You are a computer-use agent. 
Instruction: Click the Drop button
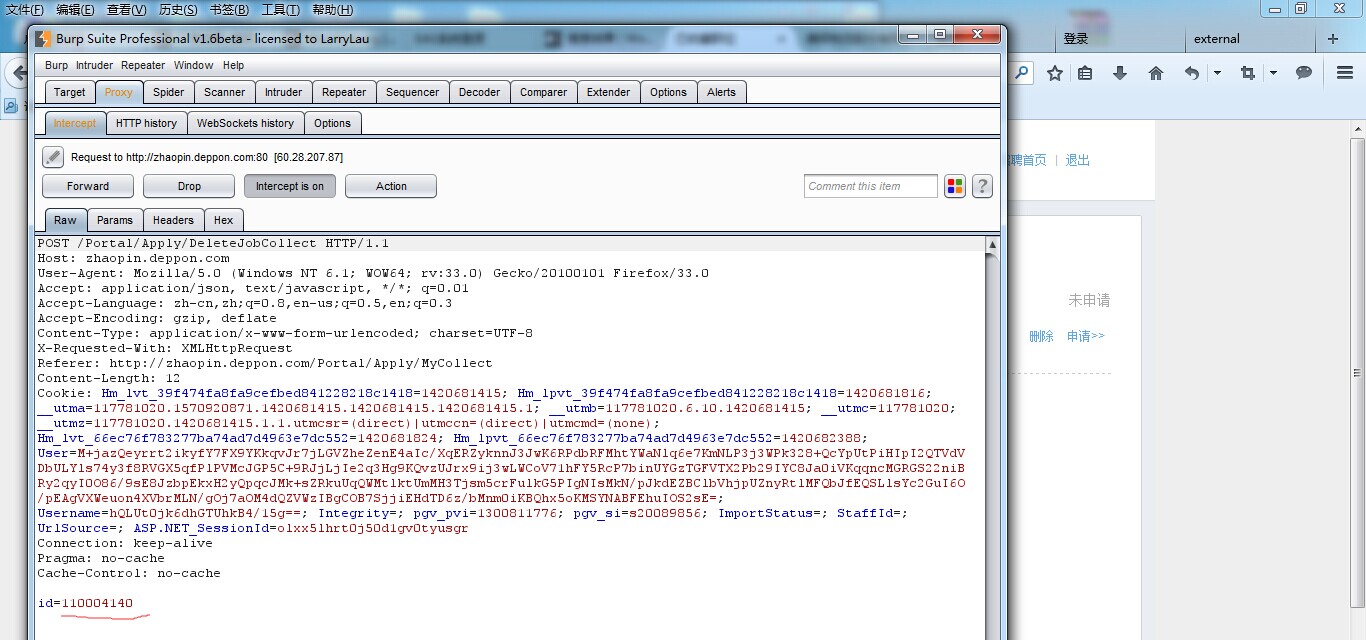189,186
